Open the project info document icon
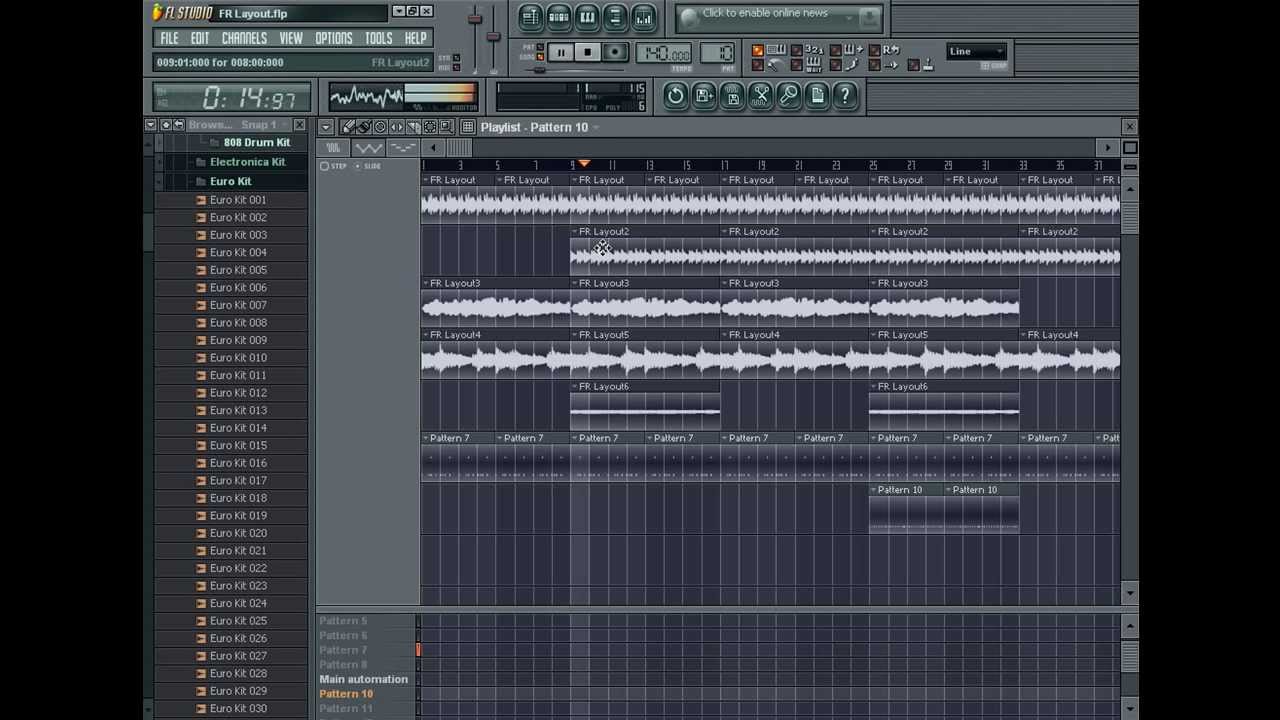 (817, 95)
